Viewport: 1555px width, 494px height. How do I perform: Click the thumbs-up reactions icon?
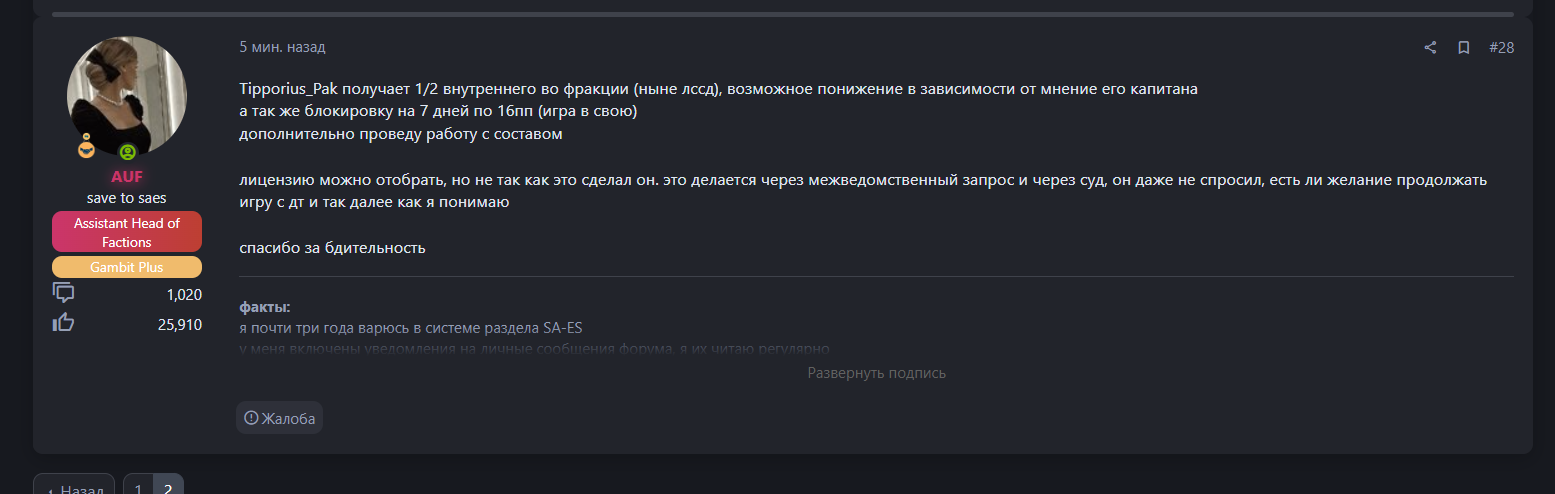coord(63,323)
